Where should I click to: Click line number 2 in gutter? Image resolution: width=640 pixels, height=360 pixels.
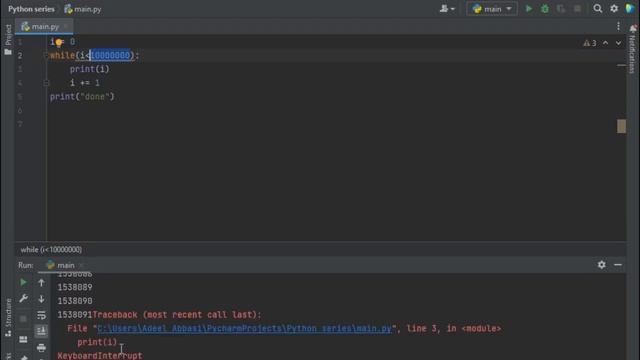(20, 56)
